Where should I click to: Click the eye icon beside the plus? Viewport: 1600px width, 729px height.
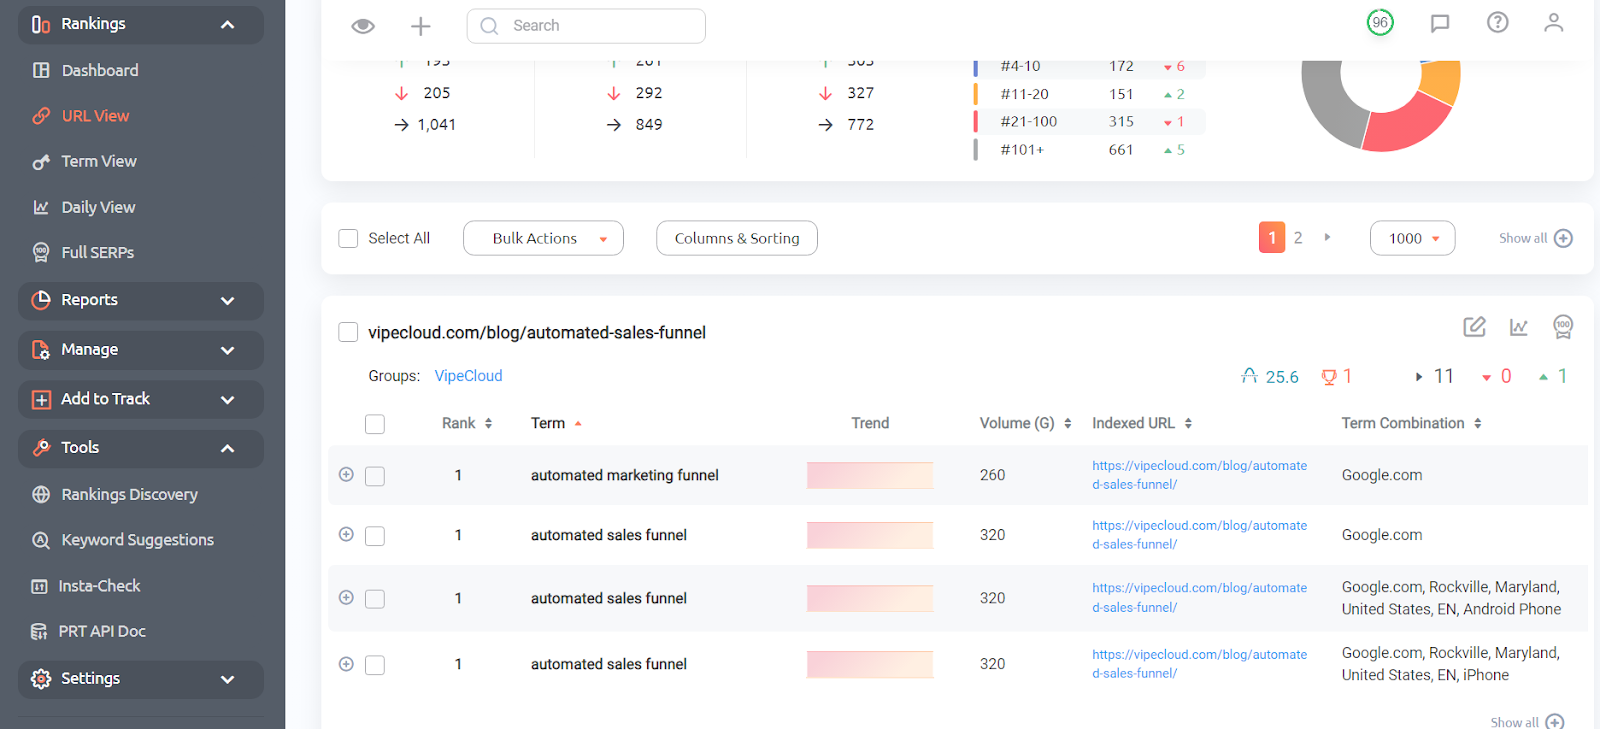363,26
